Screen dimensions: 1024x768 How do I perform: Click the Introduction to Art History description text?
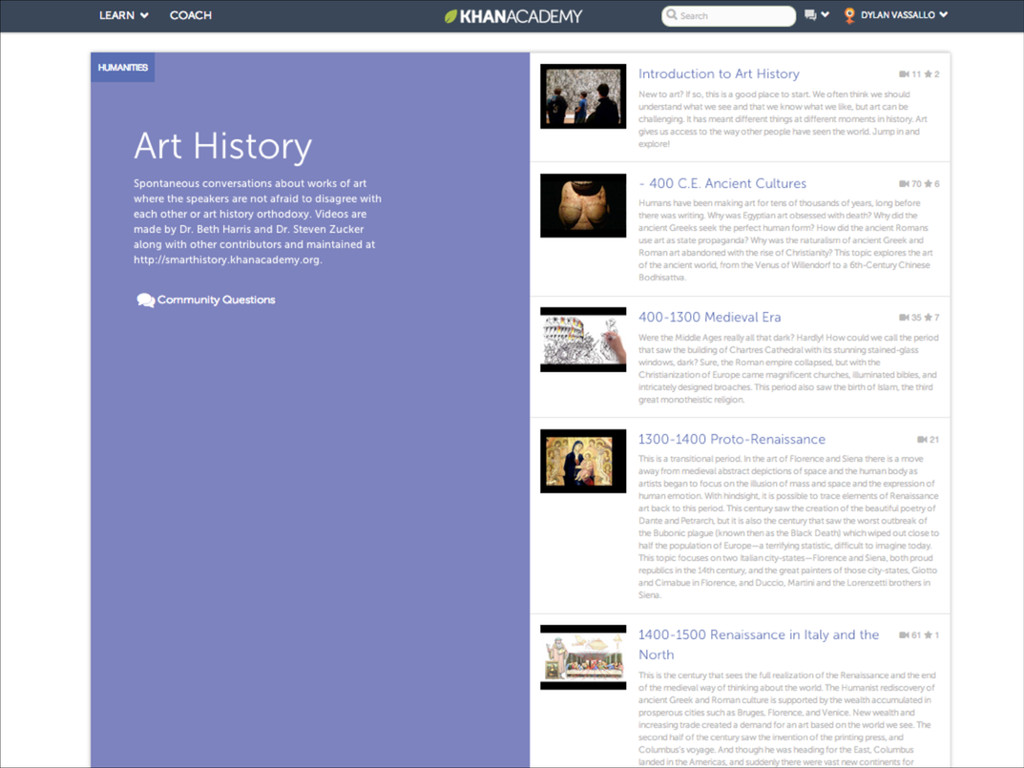[782, 119]
